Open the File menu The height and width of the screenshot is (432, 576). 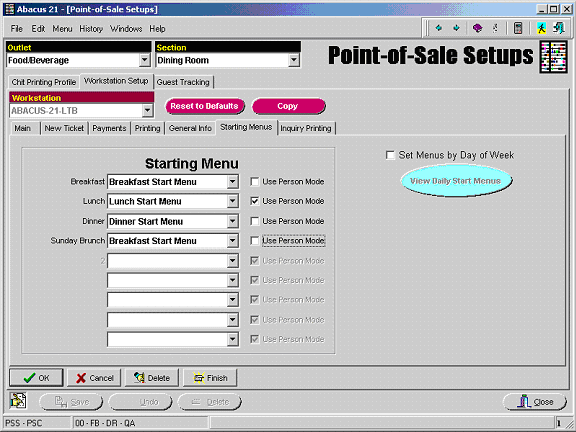tap(17, 29)
